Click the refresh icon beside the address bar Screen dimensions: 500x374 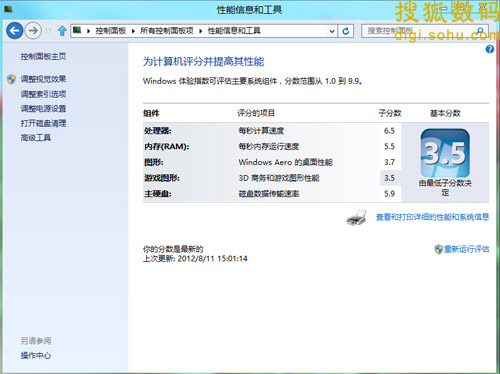(x=346, y=31)
